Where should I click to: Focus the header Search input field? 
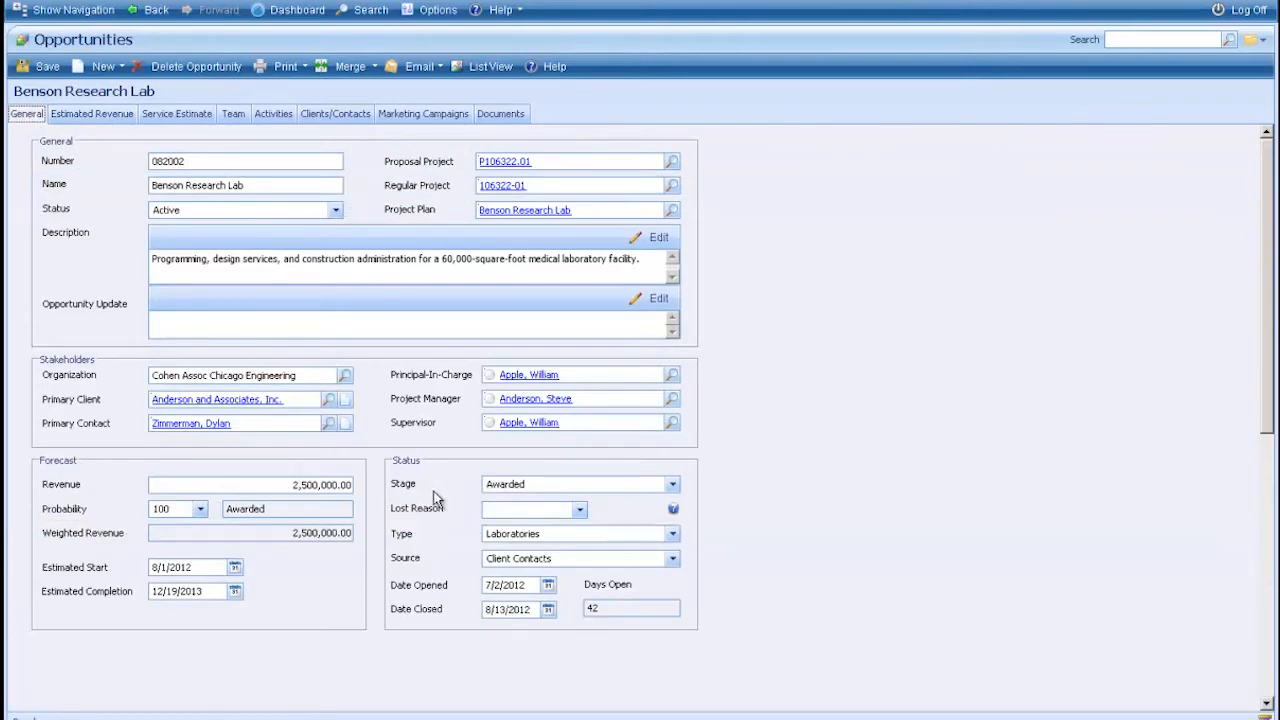pos(1163,40)
